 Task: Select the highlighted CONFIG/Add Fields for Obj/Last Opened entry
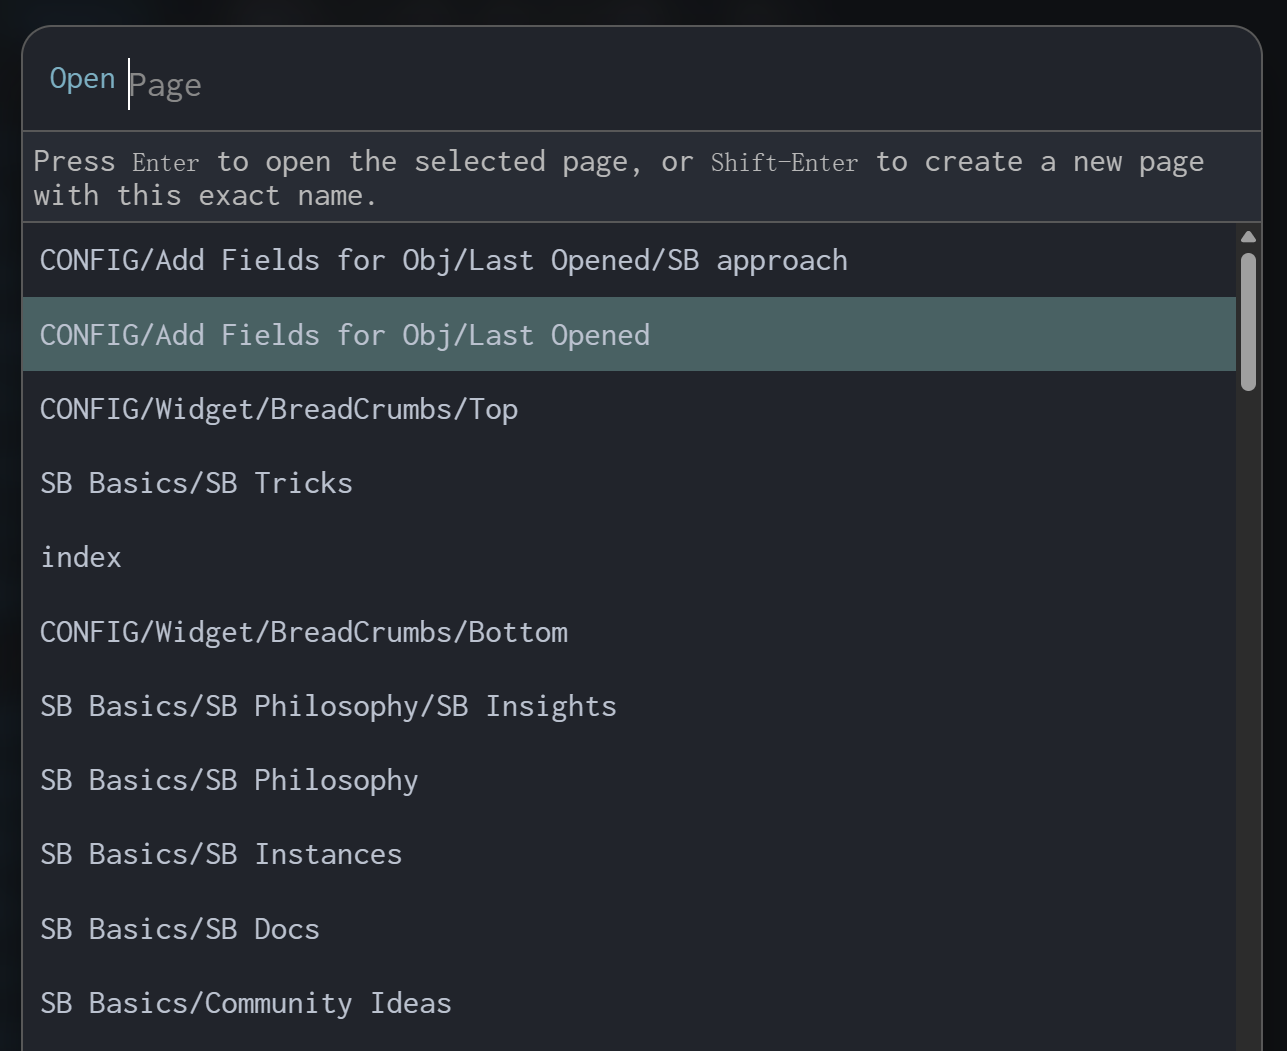[345, 335]
